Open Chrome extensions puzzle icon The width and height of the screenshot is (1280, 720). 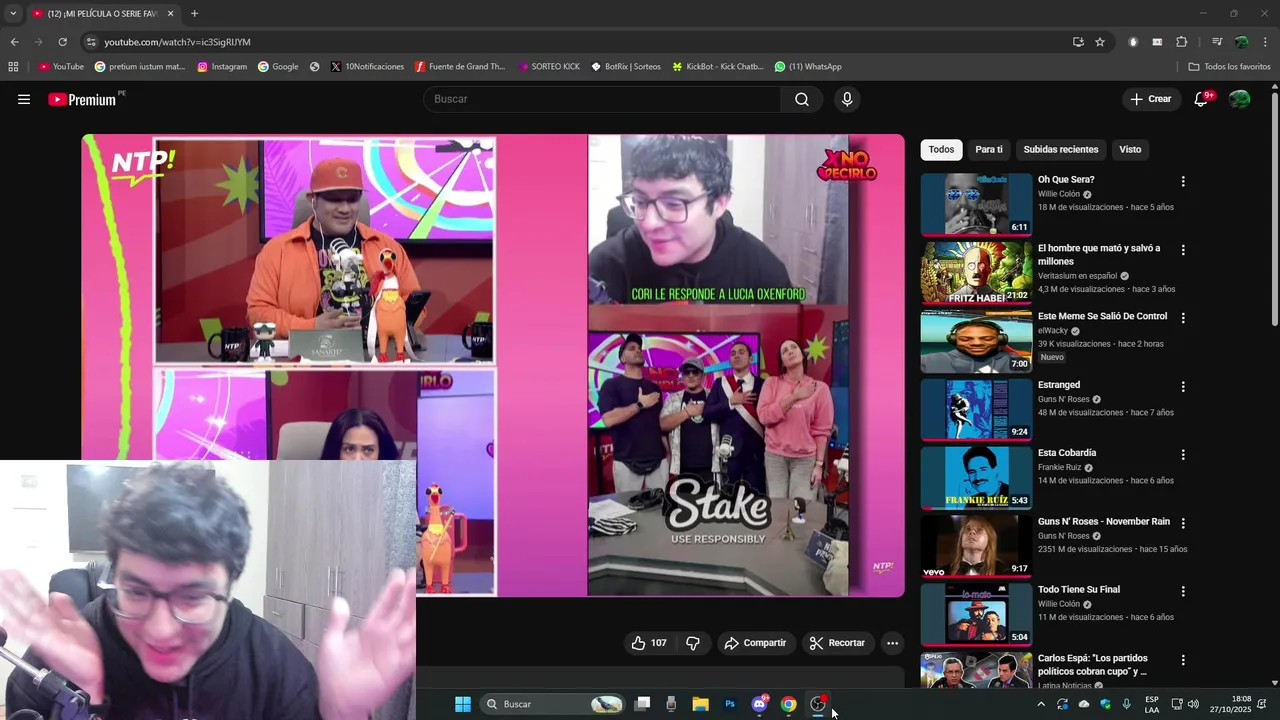point(1182,42)
